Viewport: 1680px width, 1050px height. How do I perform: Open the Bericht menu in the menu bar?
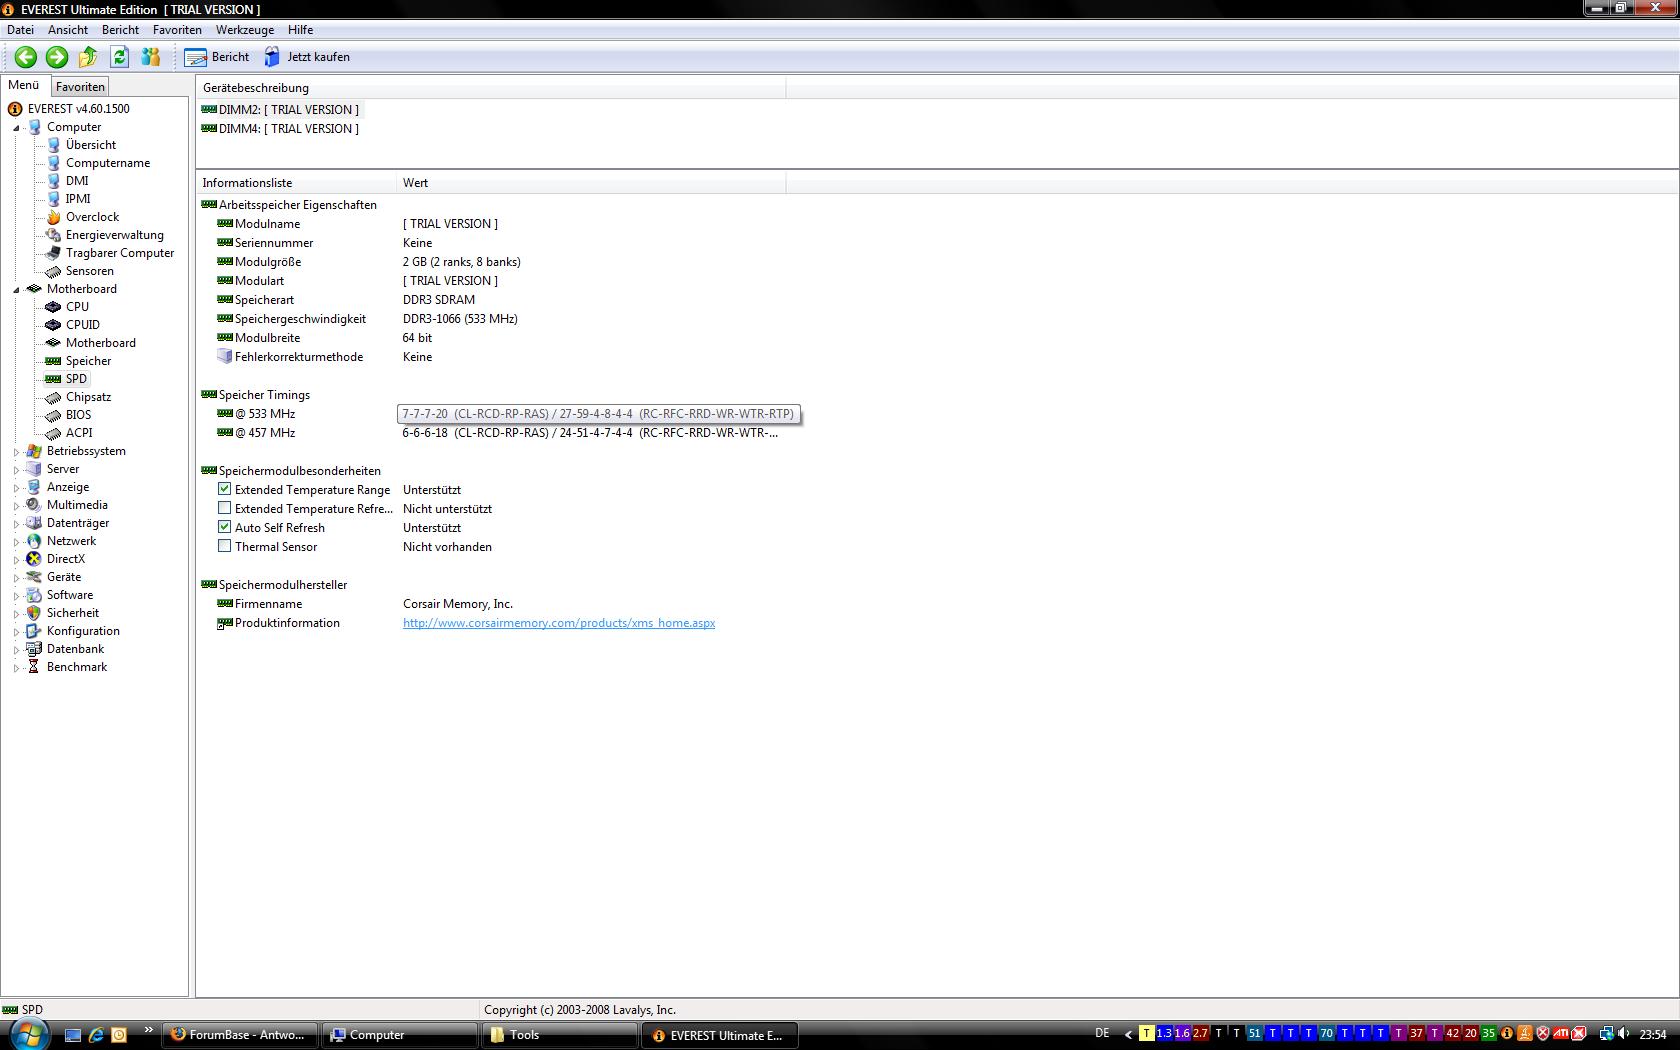tap(120, 30)
